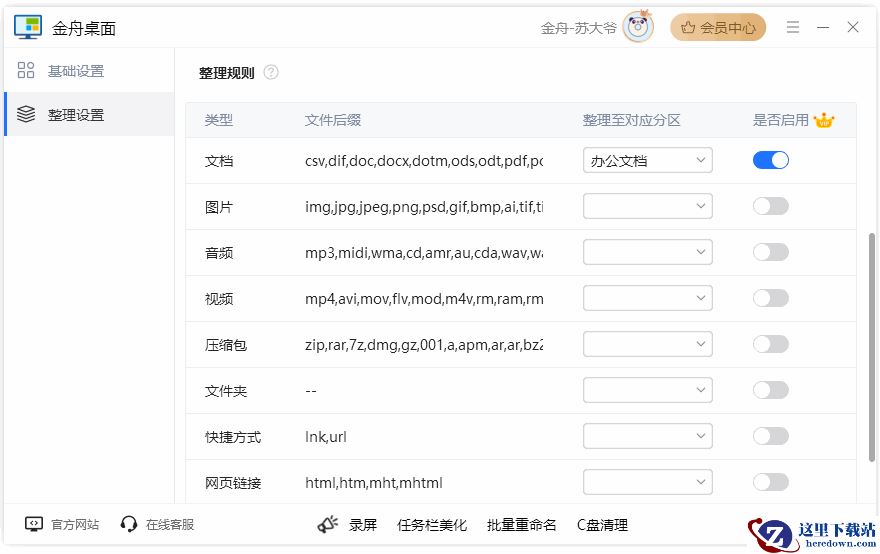
Task: Open the 办公文档 partition dropdown
Action: tap(648, 161)
